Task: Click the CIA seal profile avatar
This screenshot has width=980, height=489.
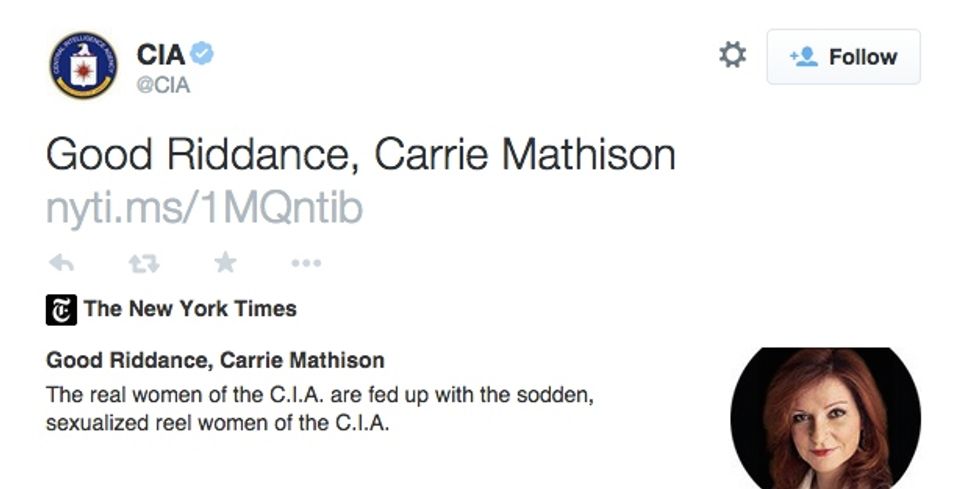Action: (x=83, y=66)
